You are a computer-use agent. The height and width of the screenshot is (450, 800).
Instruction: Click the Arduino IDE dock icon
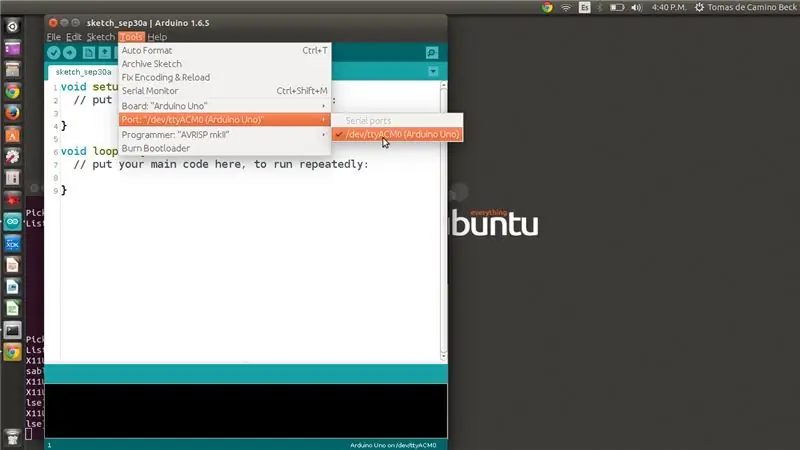tap(12, 222)
